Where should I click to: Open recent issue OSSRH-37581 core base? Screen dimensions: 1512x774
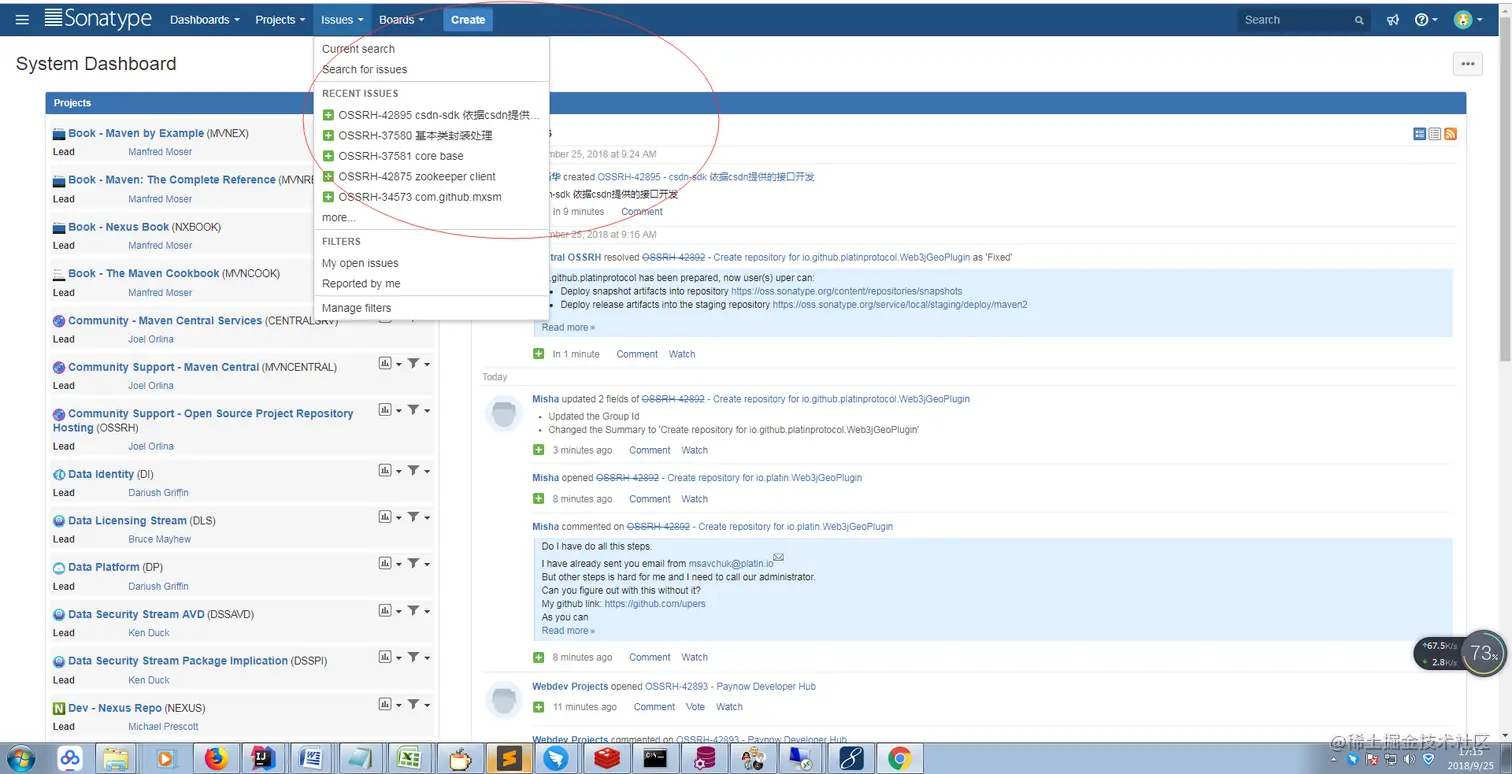pyautogui.click(x=431, y=156)
